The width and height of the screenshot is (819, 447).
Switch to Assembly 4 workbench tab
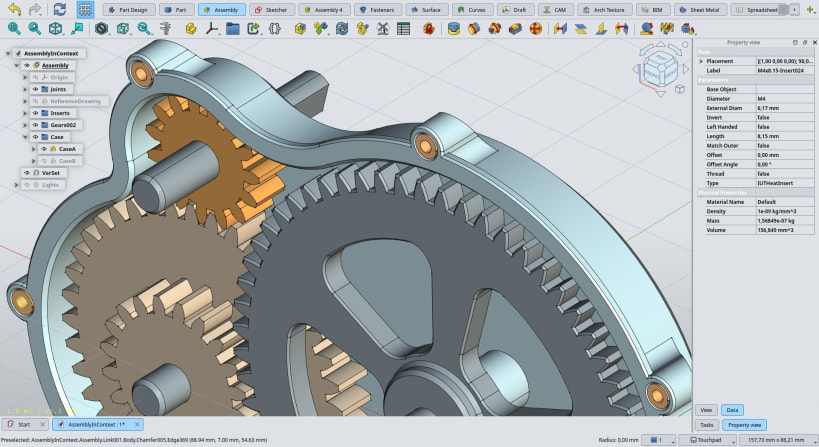[324, 9]
